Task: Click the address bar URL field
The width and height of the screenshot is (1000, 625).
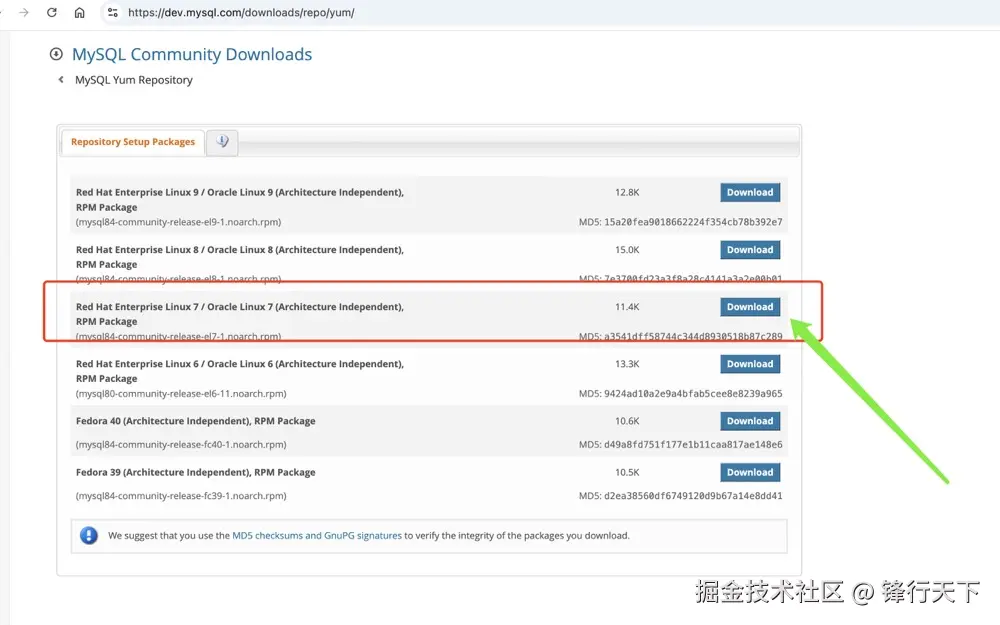Action: [241, 12]
